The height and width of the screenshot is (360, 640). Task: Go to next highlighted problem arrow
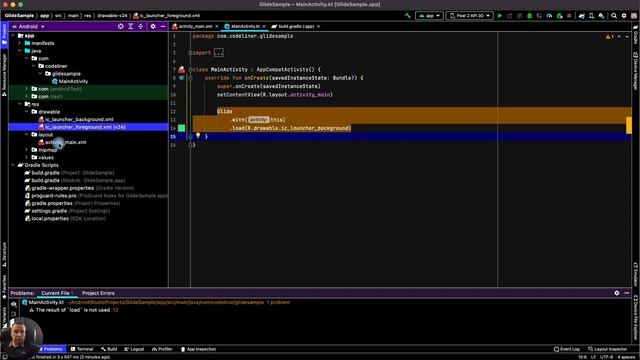(627, 37)
